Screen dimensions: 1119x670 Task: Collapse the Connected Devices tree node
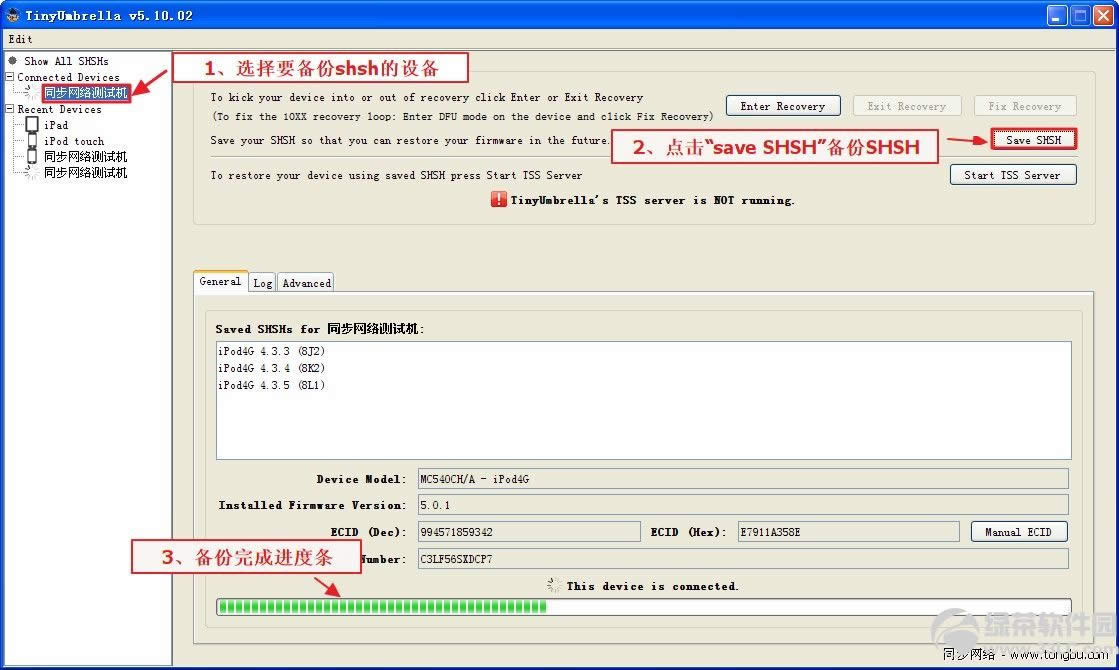click(9, 76)
